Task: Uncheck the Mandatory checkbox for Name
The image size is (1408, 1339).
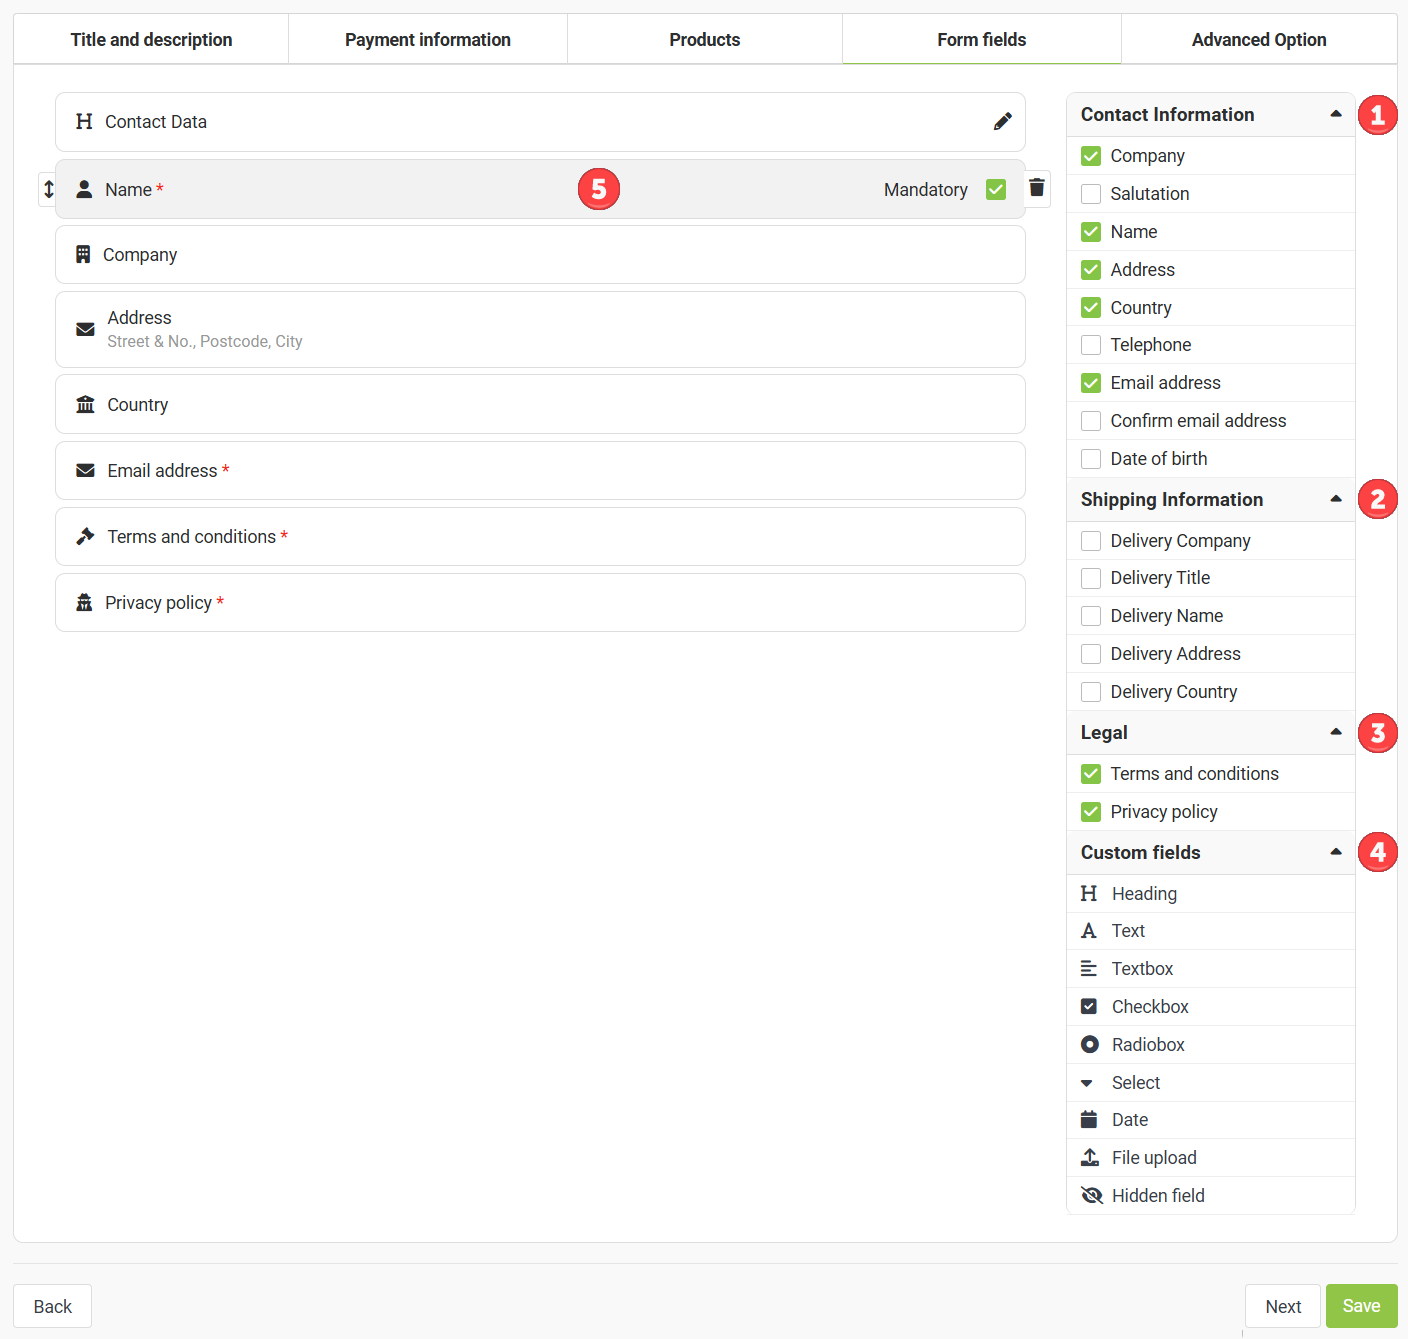Action: tap(996, 190)
